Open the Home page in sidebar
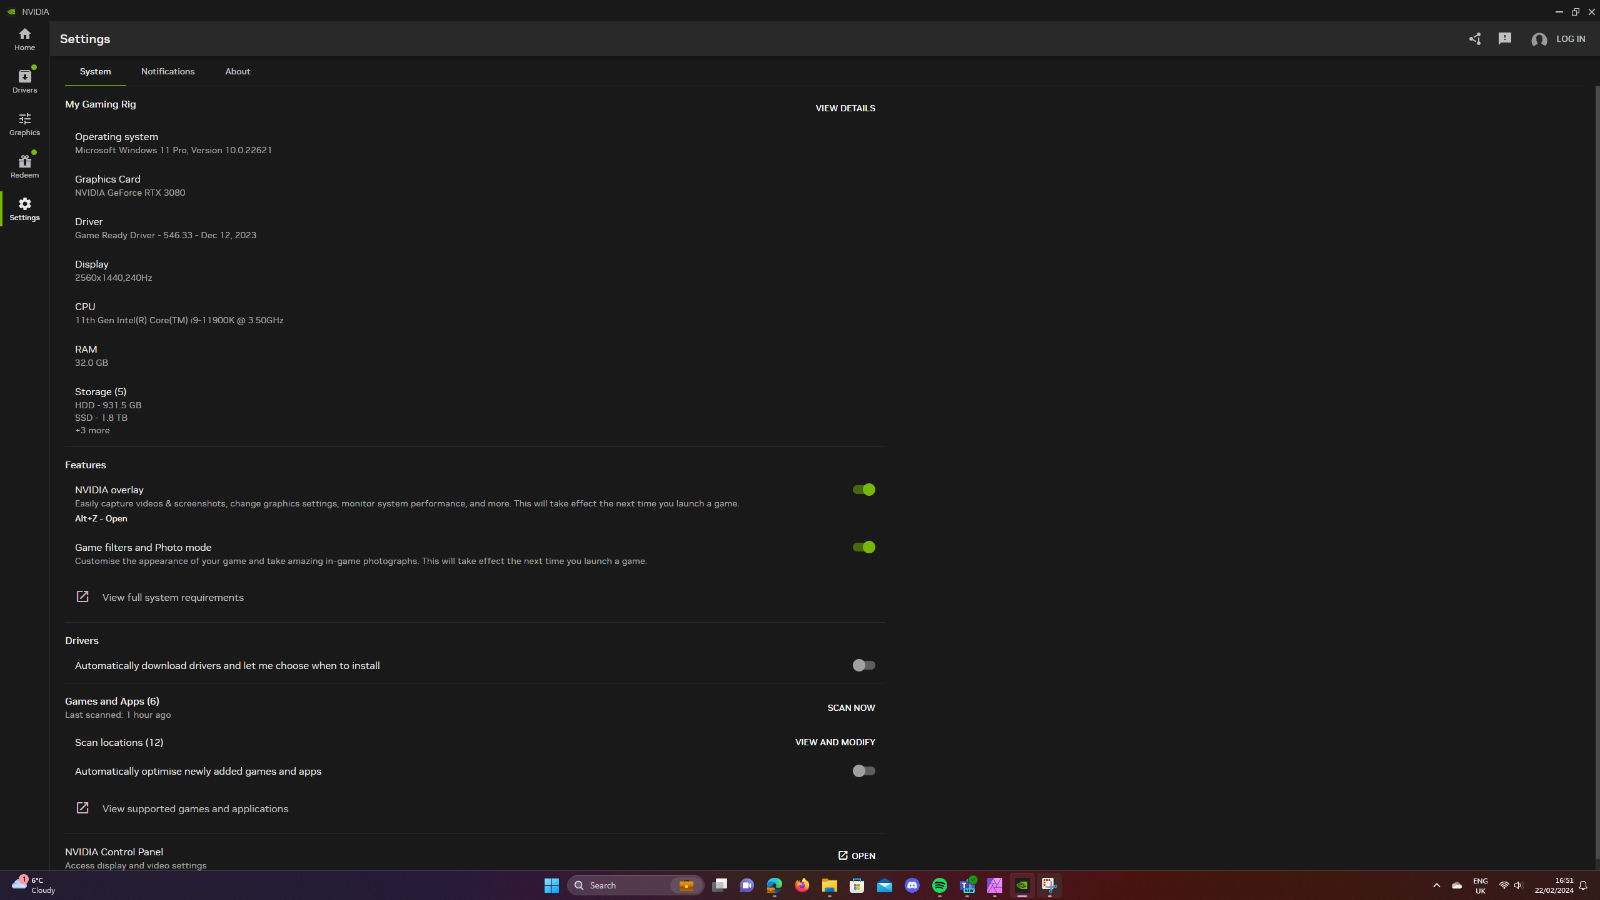This screenshot has height=900, width=1600. (x=24, y=38)
